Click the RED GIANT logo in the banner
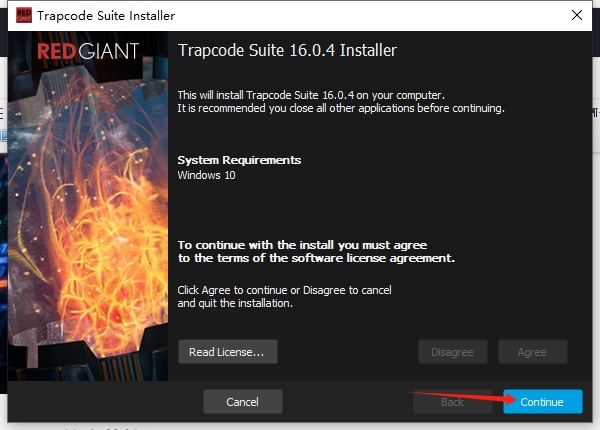 88,51
